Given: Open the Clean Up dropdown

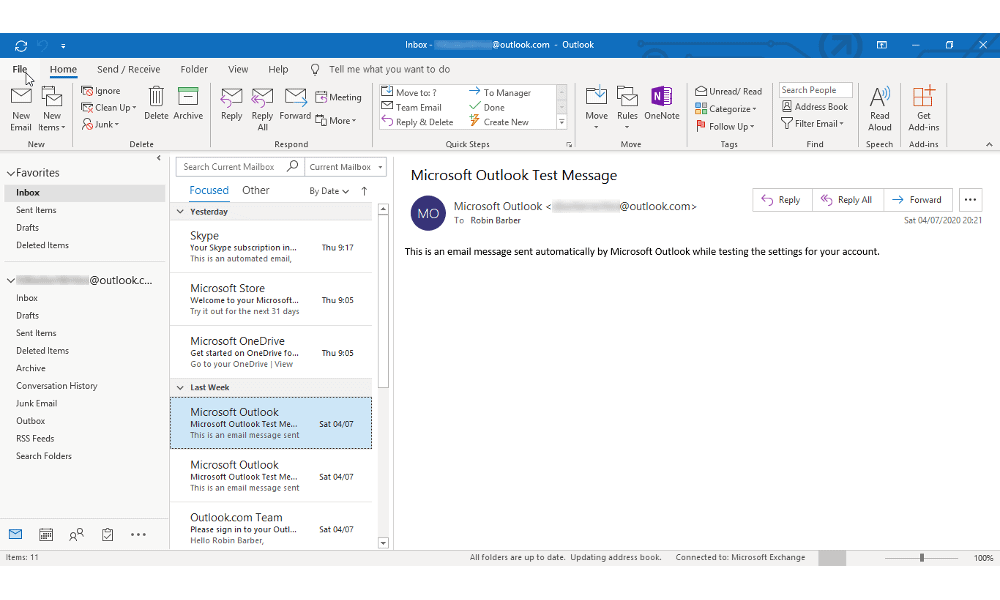Looking at the screenshot, I should point(108,108).
